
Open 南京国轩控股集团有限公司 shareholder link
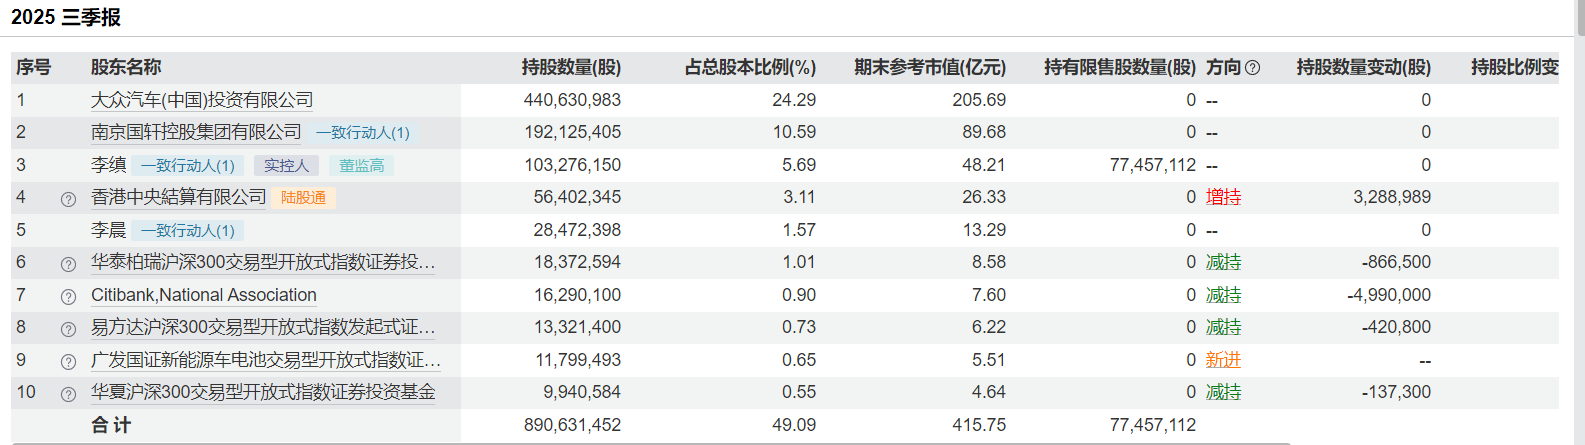pos(196,132)
